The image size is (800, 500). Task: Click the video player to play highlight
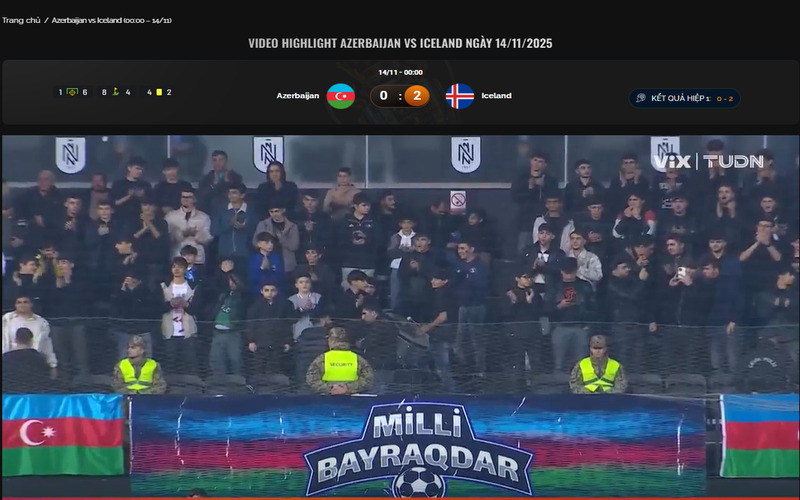pyautogui.click(x=400, y=316)
